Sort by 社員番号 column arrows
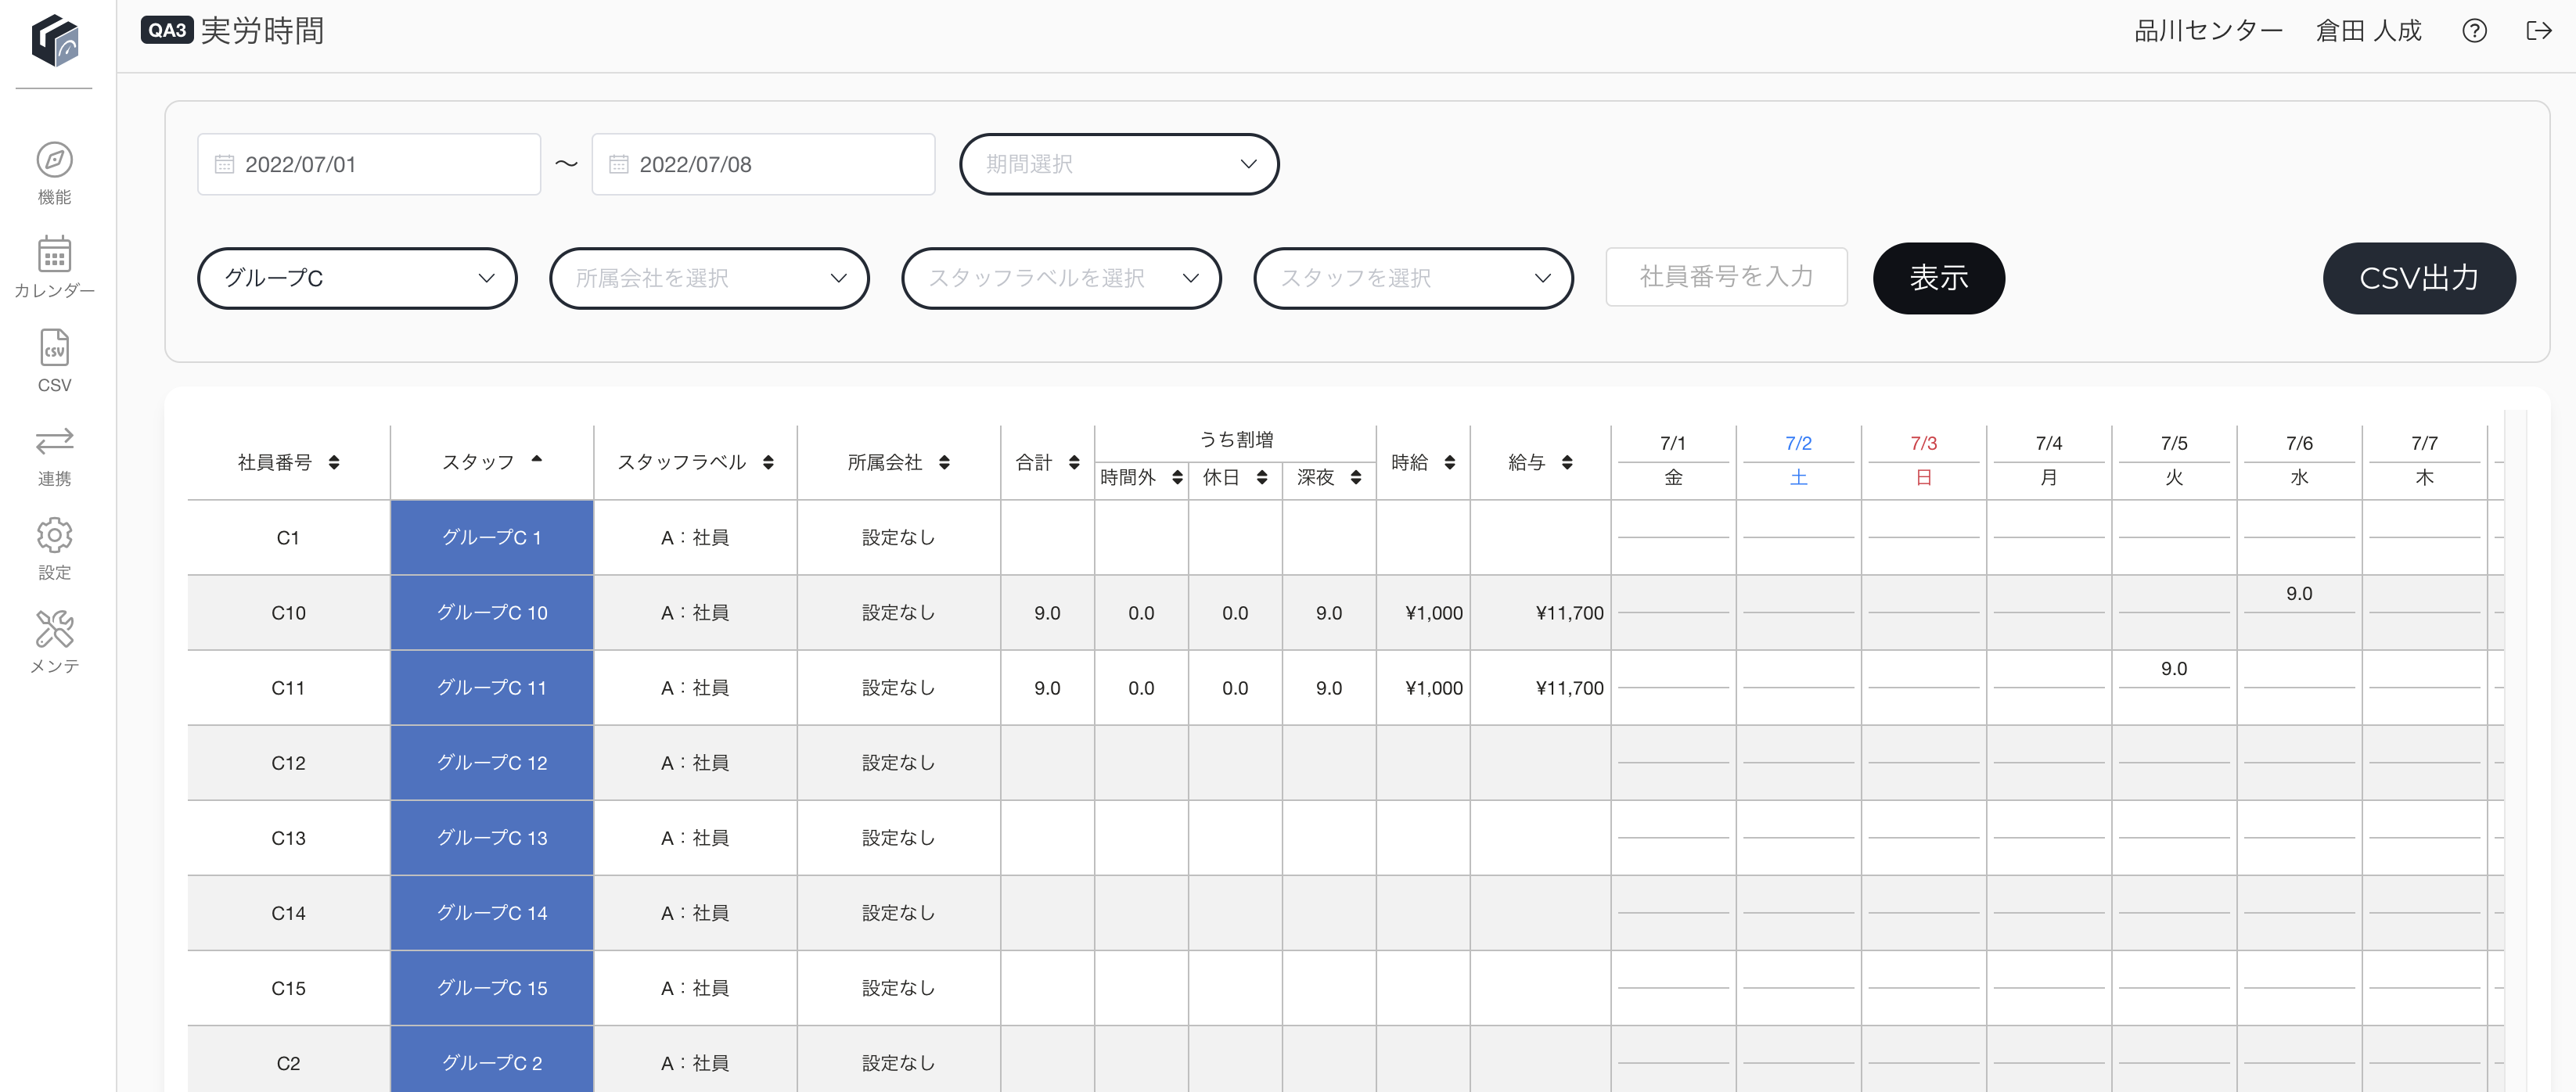 coord(334,462)
